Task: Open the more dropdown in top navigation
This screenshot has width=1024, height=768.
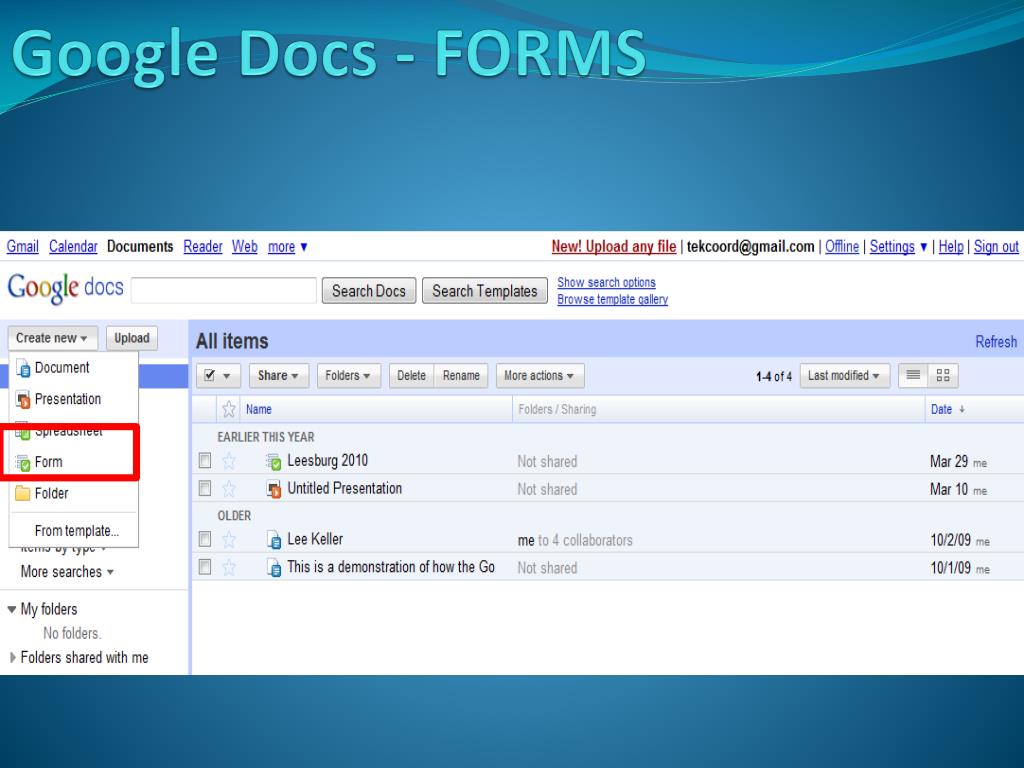Action: (287, 247)
